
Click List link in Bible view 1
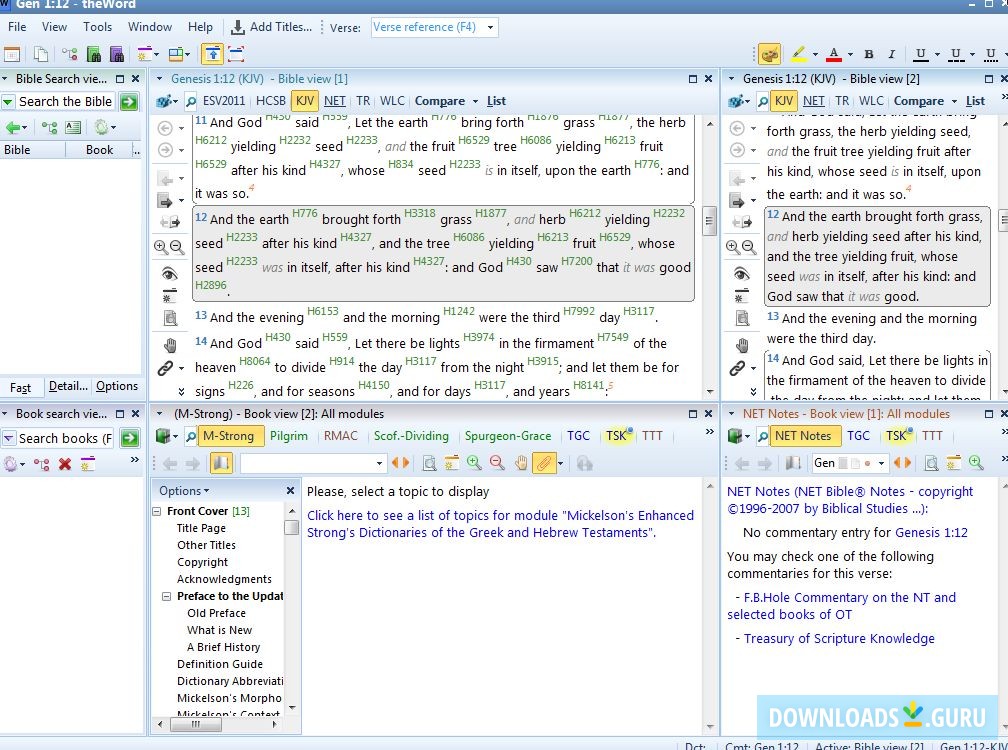(496, 101)
